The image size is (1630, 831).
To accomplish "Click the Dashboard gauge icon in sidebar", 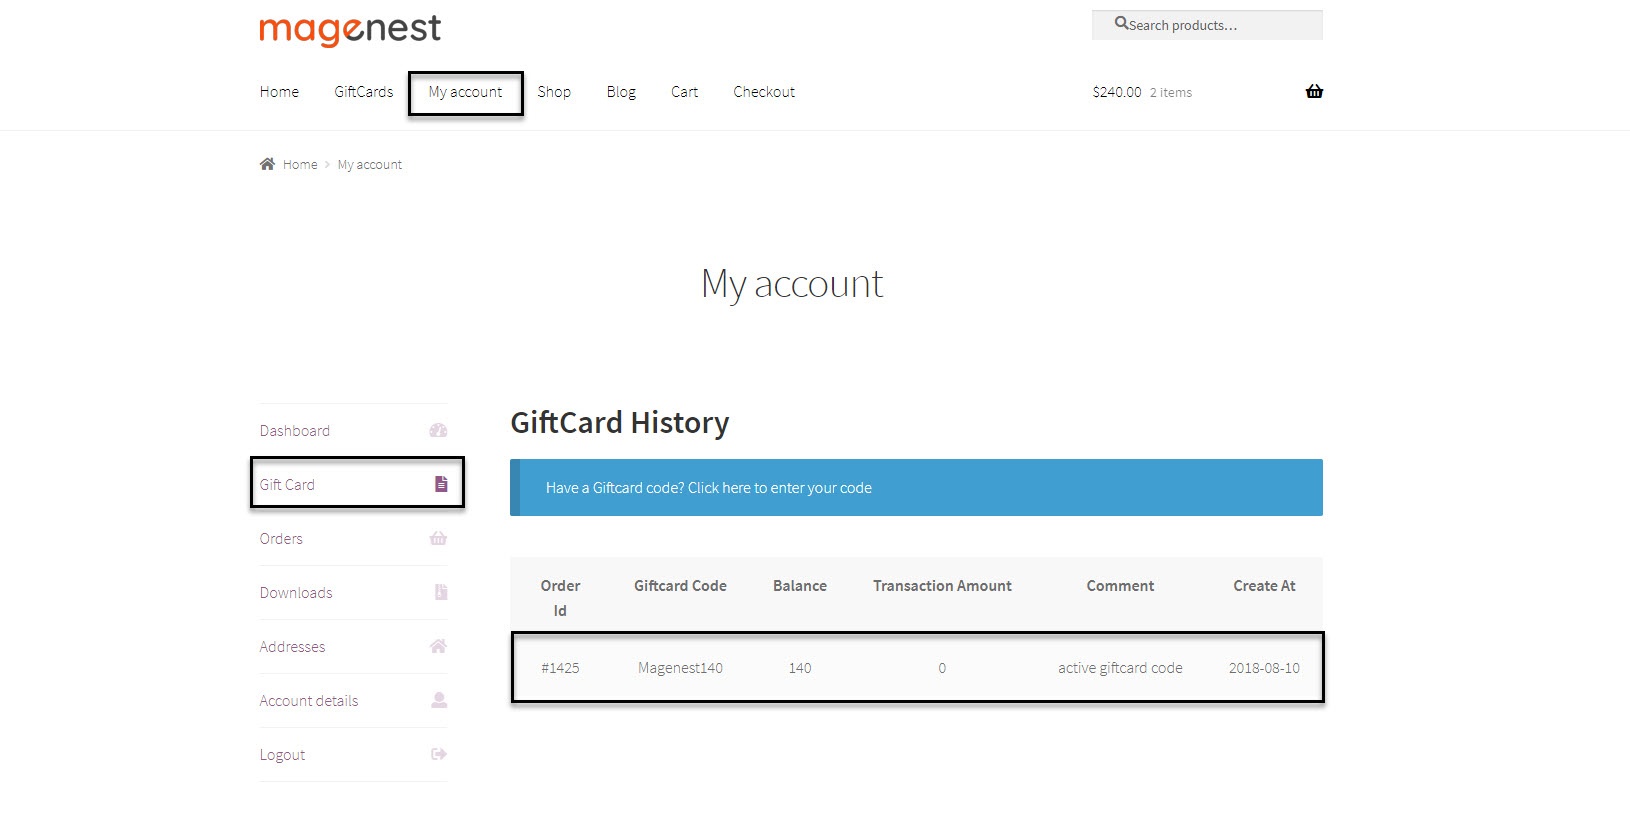I will pos(438,431).
